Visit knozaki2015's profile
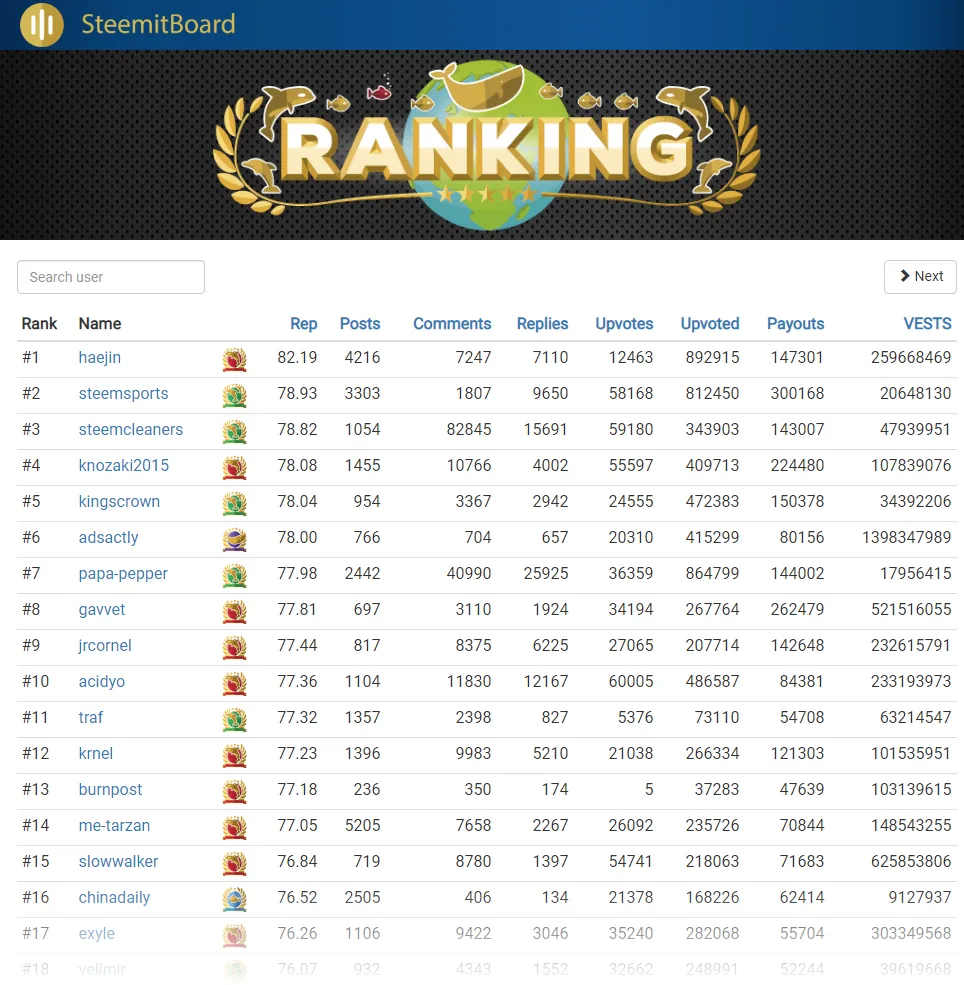The image size is (964, 985). click(124, 465)
